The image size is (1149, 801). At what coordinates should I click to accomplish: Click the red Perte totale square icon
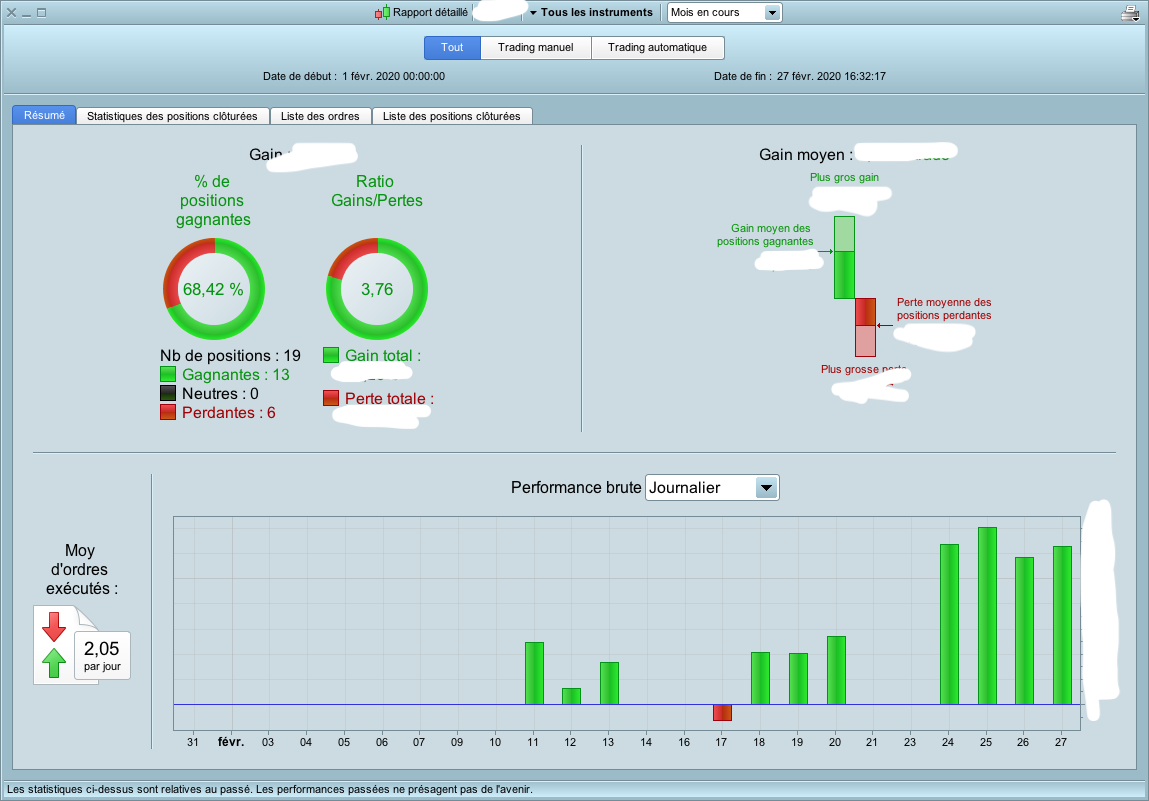point(331,398)
